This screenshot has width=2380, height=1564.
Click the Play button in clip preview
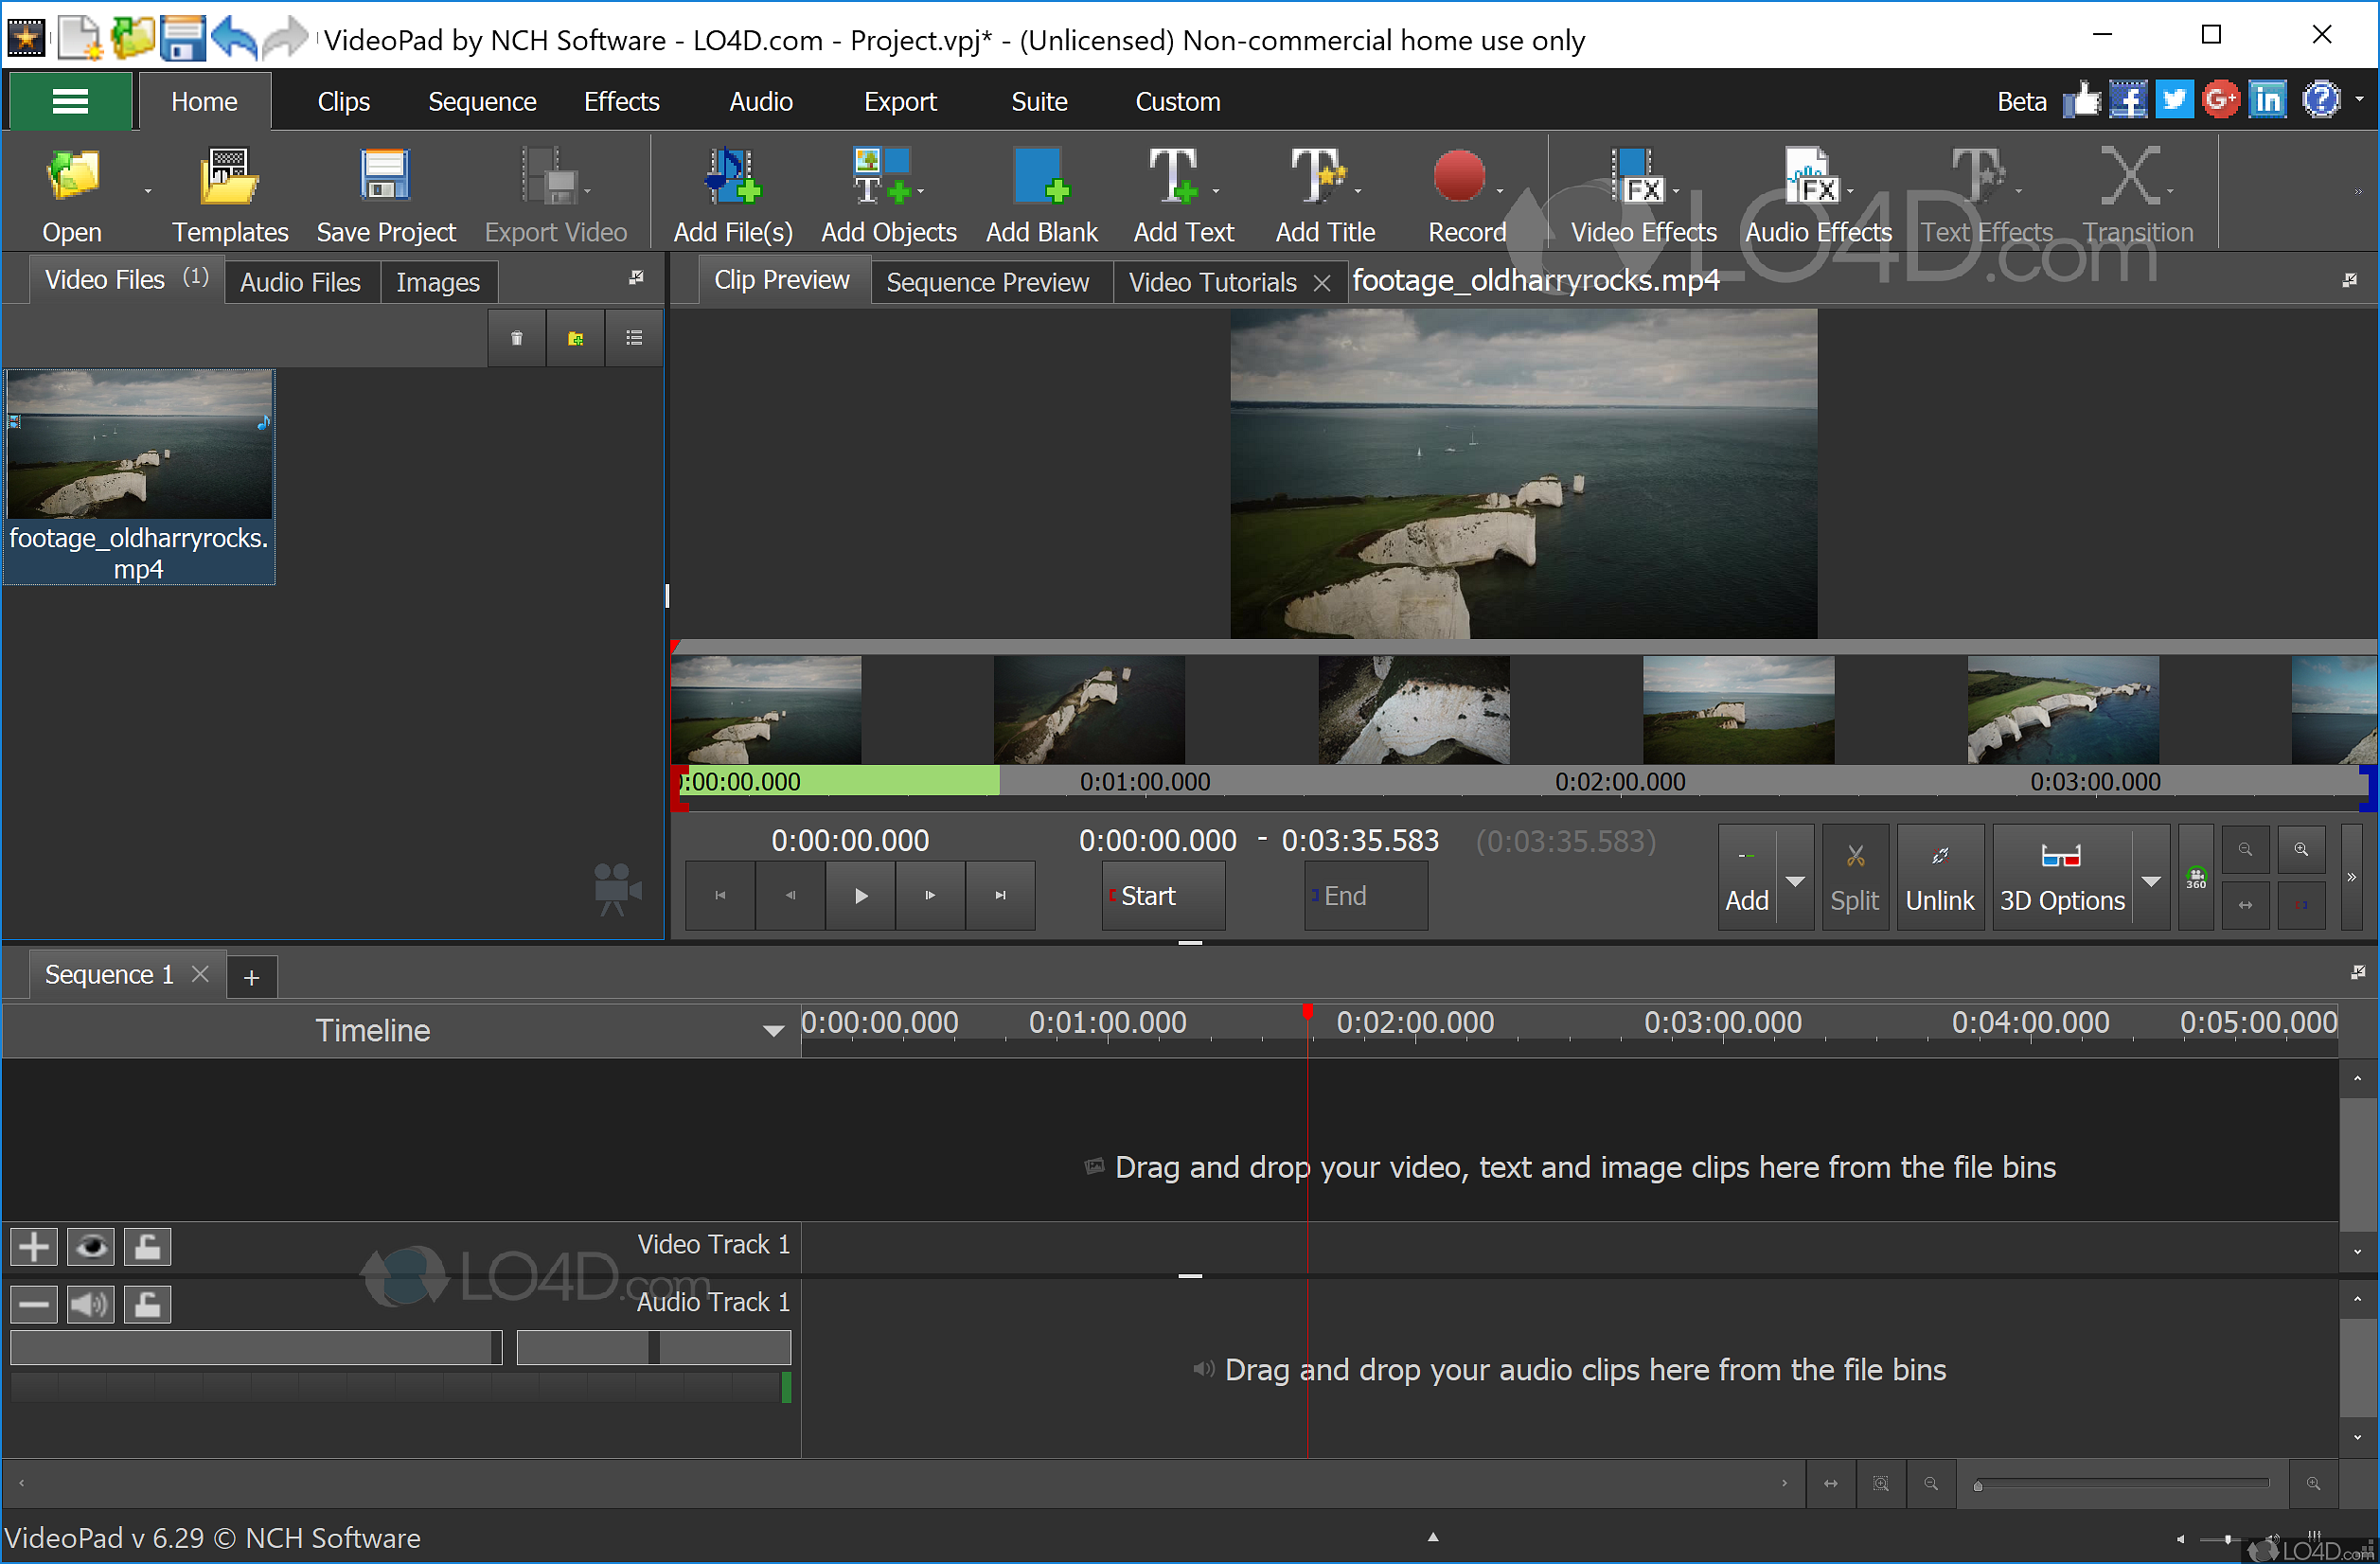tap(861, 895)
